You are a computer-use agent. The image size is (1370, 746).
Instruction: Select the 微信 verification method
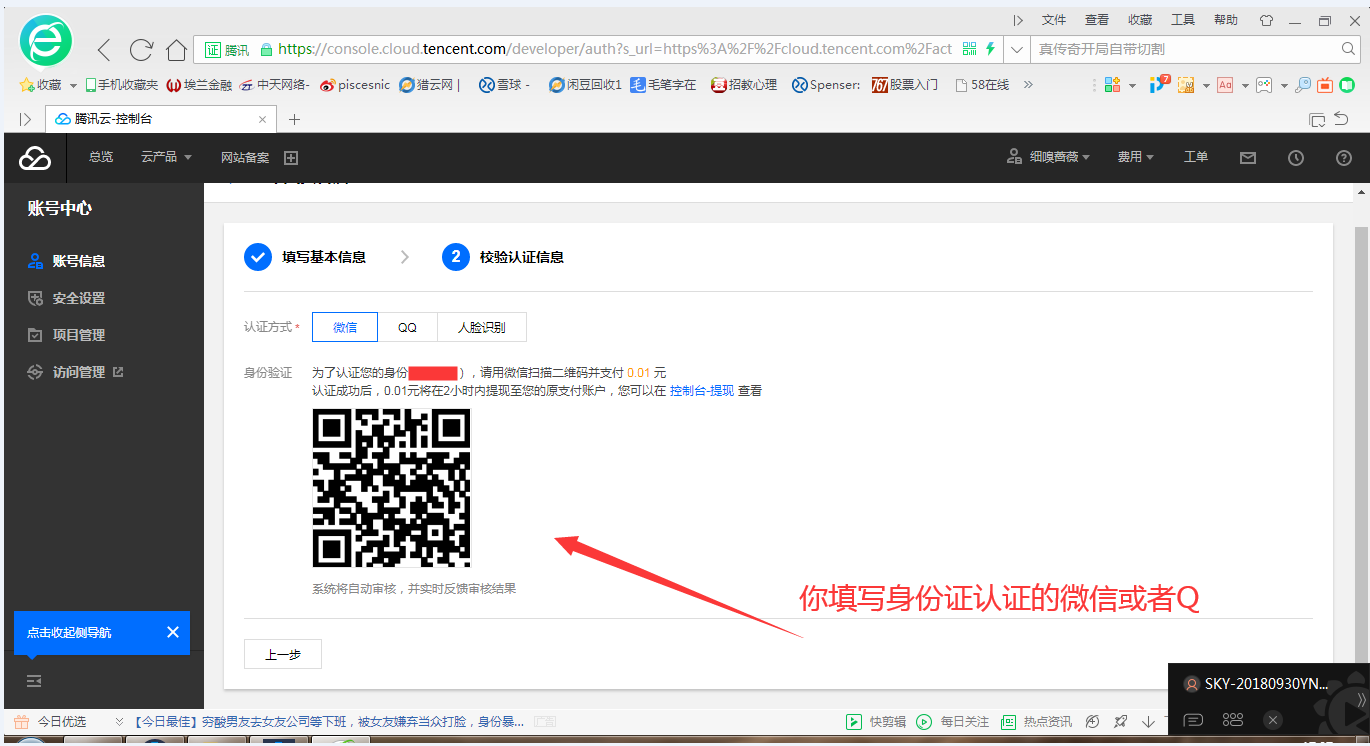click(x=345, y=327)
